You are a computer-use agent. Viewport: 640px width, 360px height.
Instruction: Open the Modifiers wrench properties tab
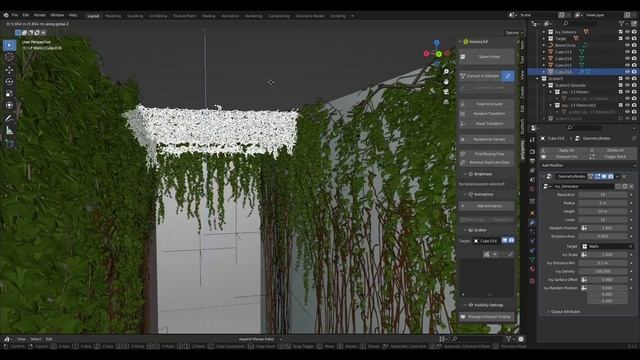coord(532,222)
